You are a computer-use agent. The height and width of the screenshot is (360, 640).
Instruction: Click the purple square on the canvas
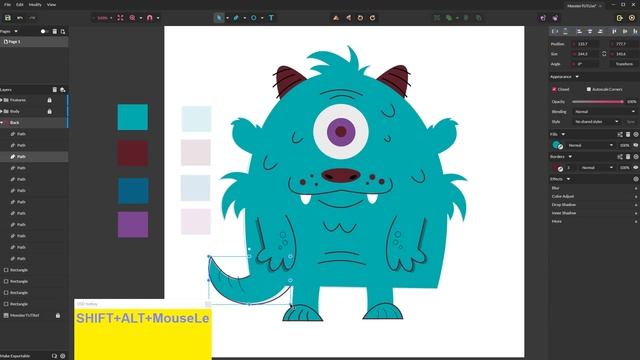point(133,224)
